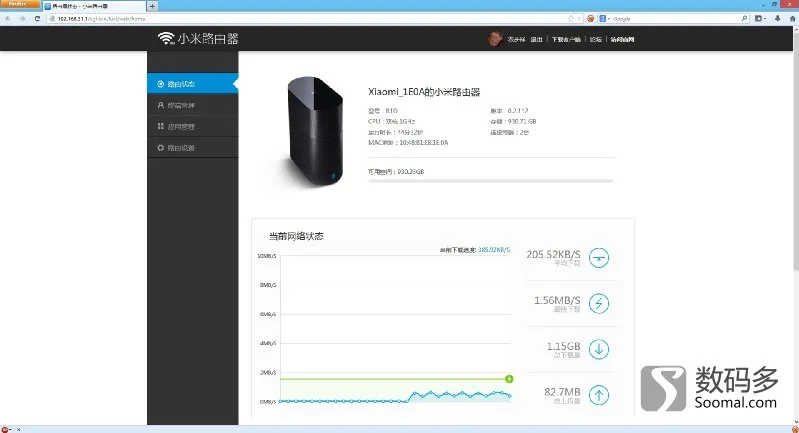This screenshot has width=799, height=433.
Task: Open the 应用管理 sidebar item
Action: pyautogui.click(x=193, y=126)
